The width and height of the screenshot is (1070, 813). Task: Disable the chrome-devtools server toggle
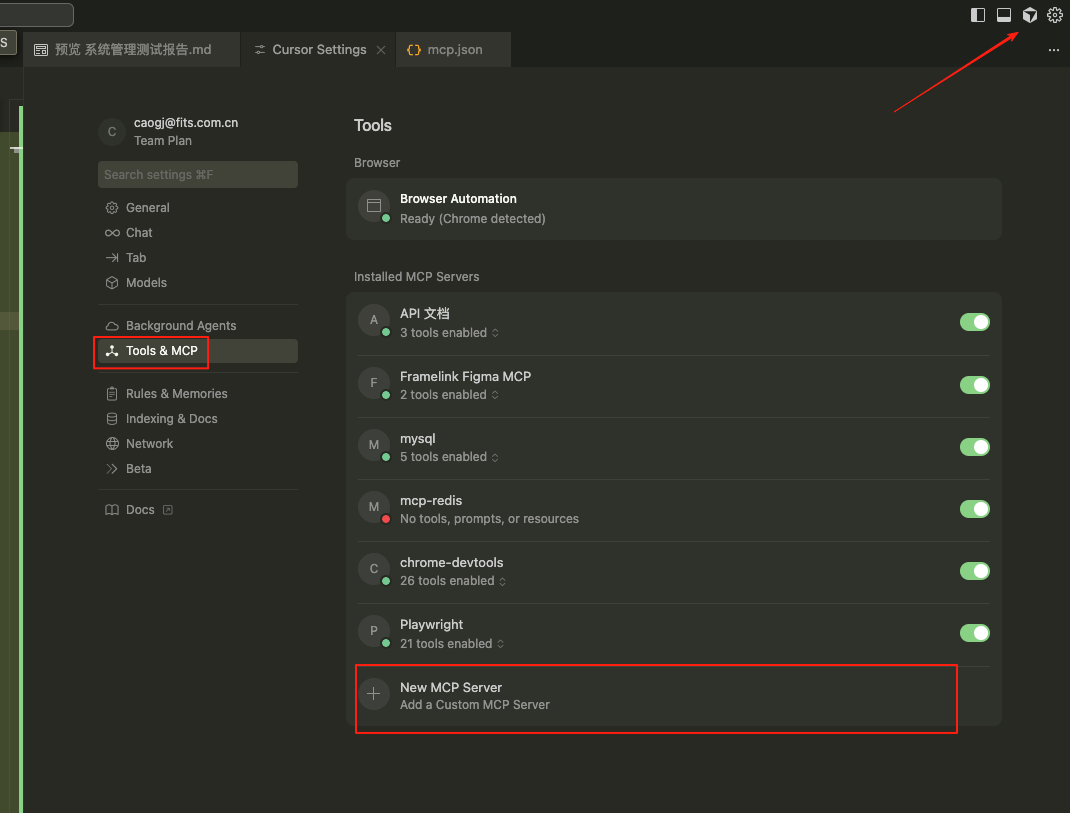pos(974,571)
